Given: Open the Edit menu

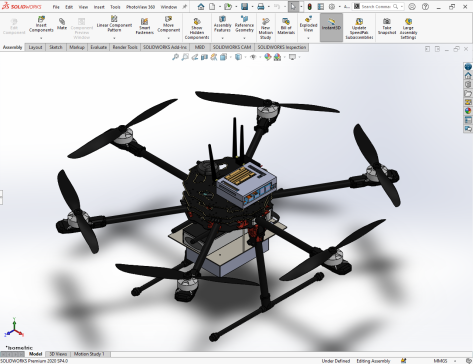Looking at the screenshot, I should pyautogui.click(x=69, y=7).
